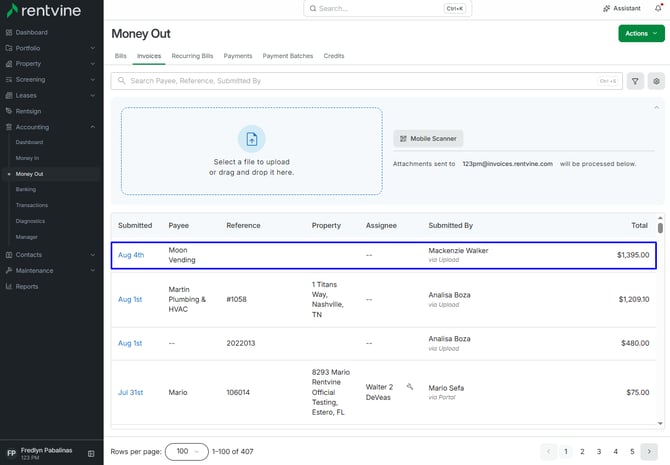Image resolution: width=670 pixels, height=465 pixels.
Task: Collapse the upload panel chevron
Action: tap(656, 108)
